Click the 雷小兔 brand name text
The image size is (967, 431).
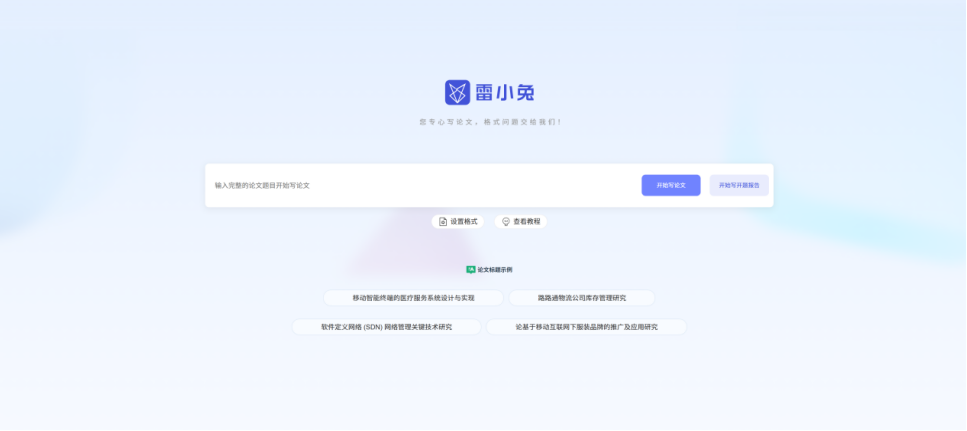tap(504, 93)
